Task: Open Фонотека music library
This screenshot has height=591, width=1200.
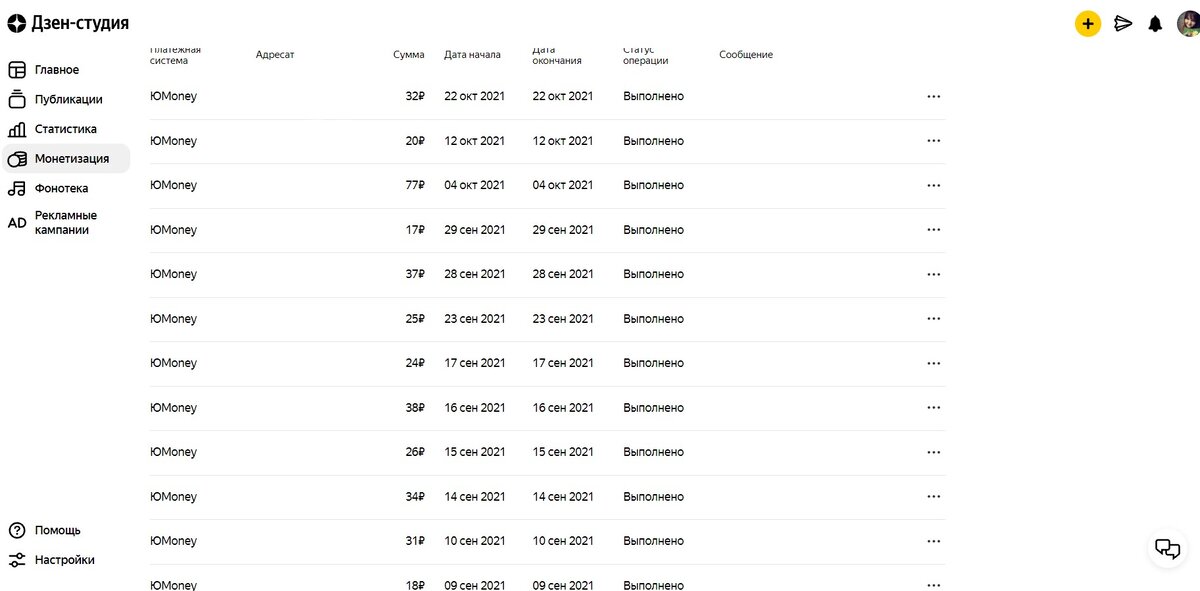Action: (61, 188)
